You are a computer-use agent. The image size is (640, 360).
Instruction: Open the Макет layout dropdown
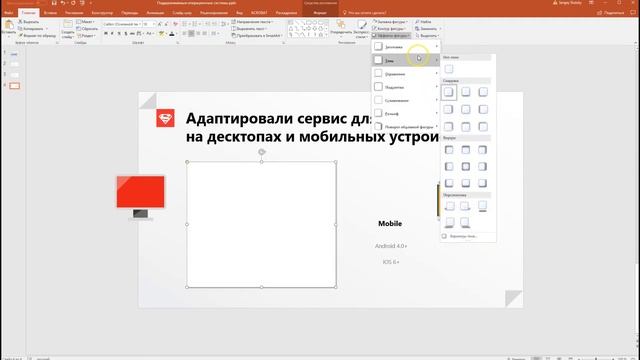tap(85, 22)
